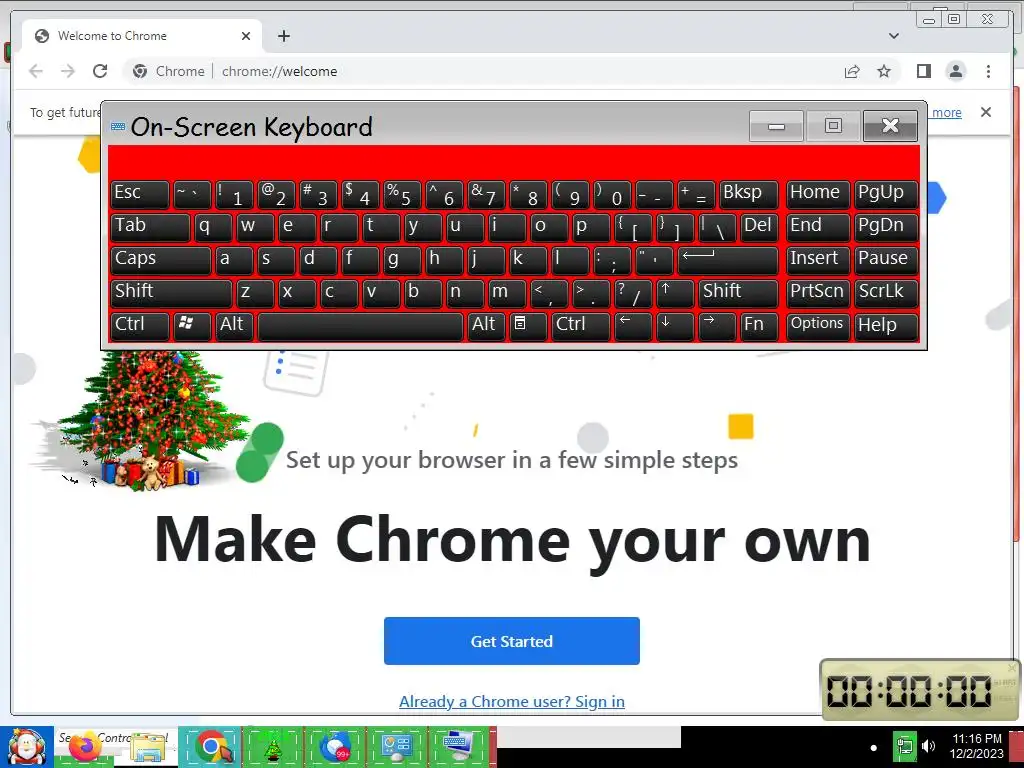The width and height of the screenshot is (1024, 768).
Task: Toggle Chrome's side panel icon
Action: (923, 71)
